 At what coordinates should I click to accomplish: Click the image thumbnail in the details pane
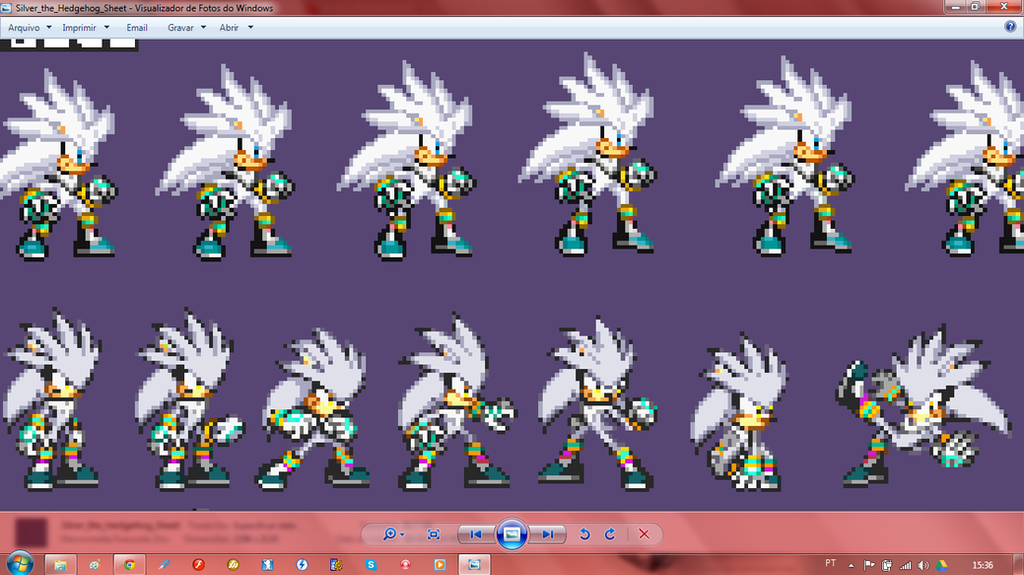(31, 532)
